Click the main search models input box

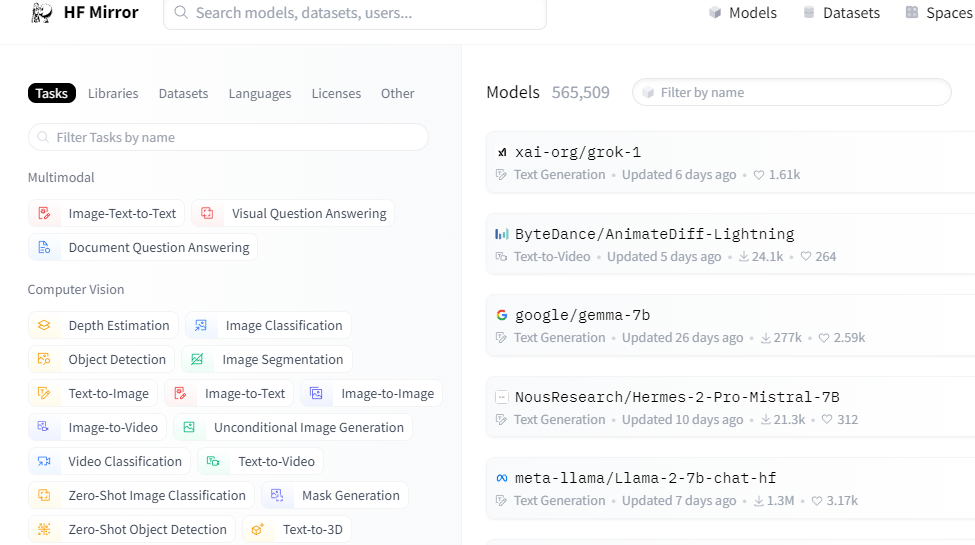355,13
